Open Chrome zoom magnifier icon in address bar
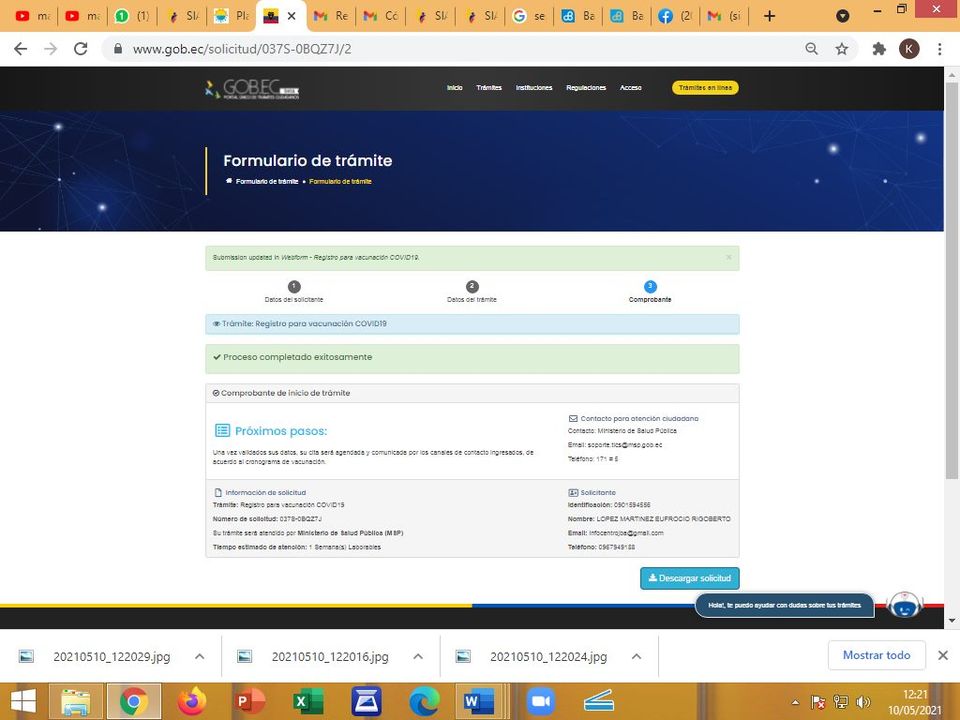This screenshot has height=720, width=960. click(x=812, y=49)
